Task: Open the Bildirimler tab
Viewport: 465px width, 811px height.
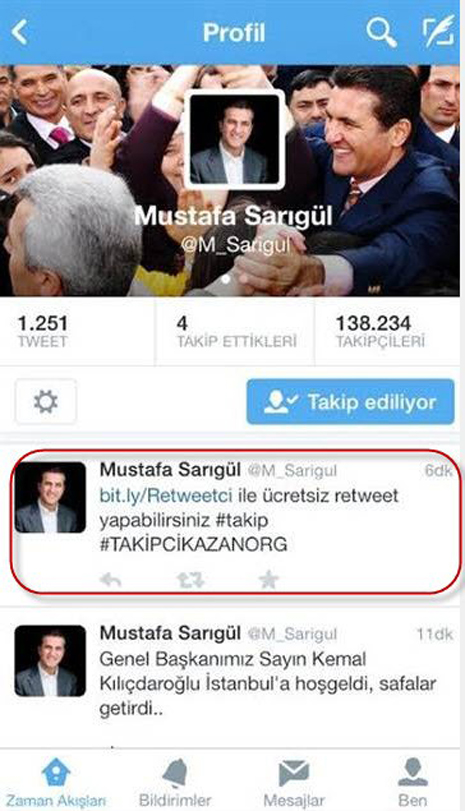Action: click(x=175, y=783)
